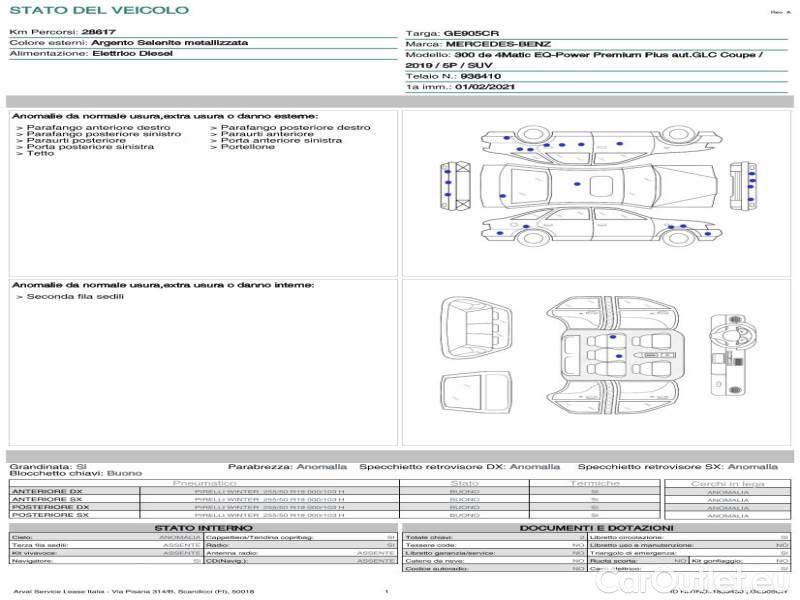Select the "Totale chiavi:" label
This screenshot has height=600, width=800.
click(429, 537)
